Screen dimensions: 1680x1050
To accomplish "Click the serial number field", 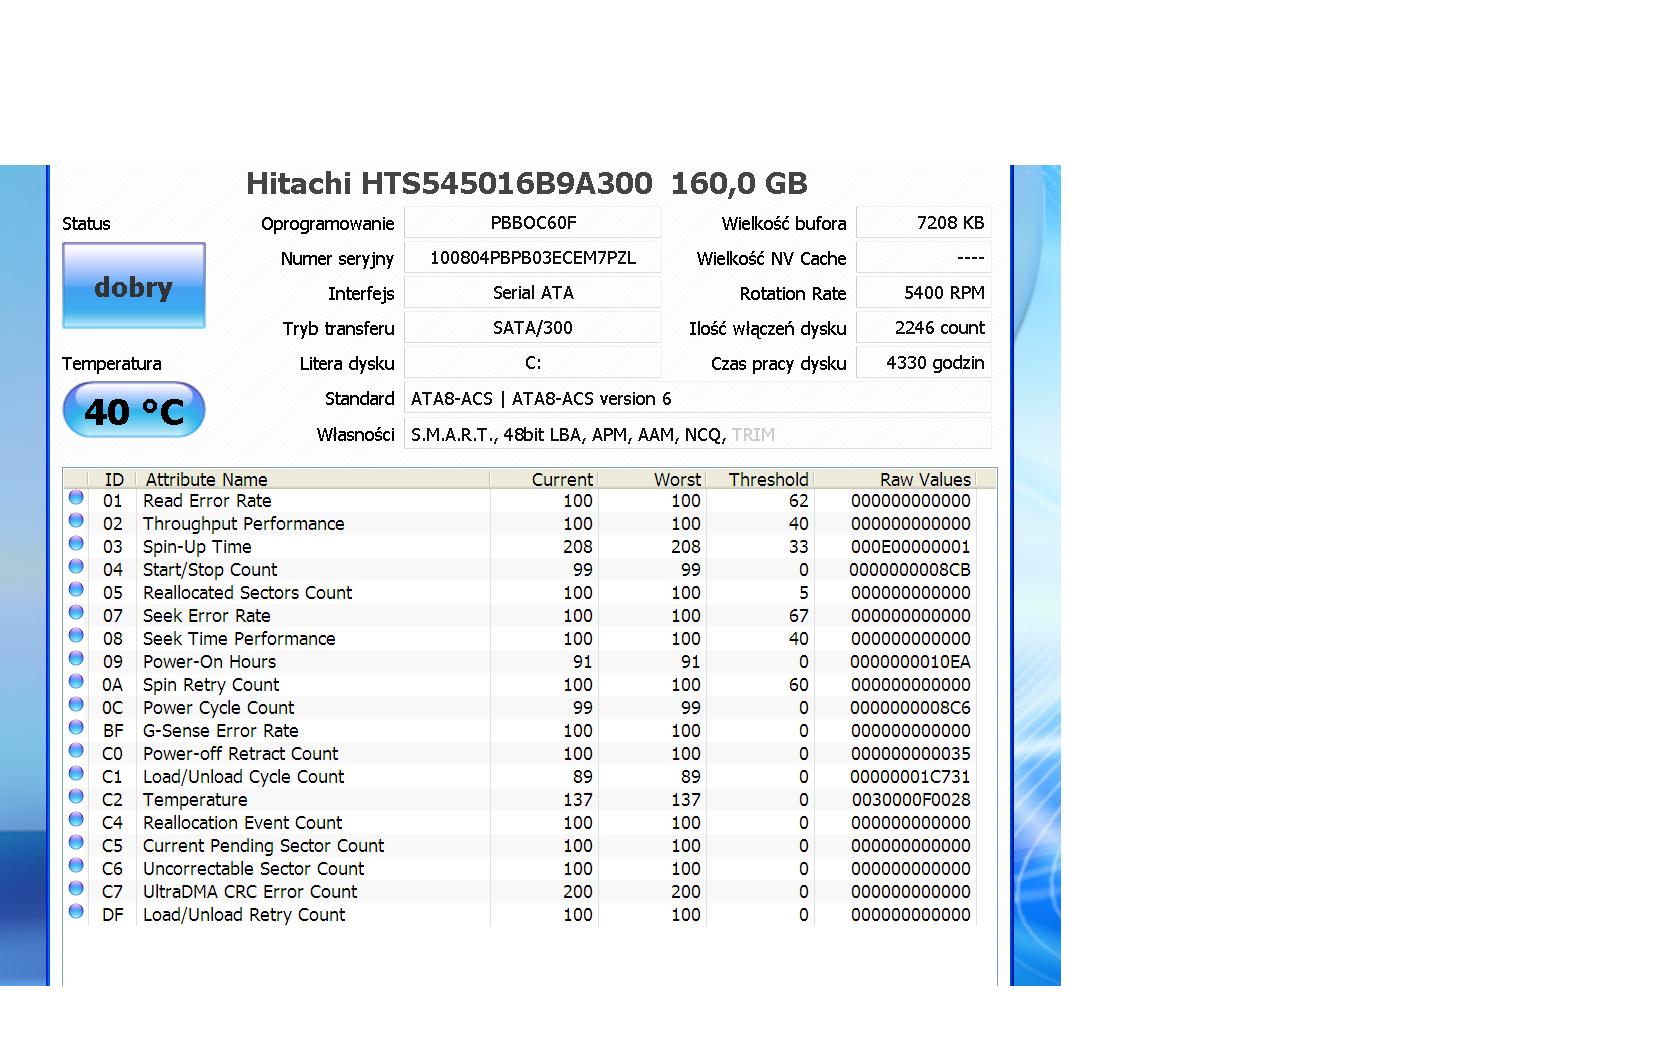I will click(x=533, y=257).
